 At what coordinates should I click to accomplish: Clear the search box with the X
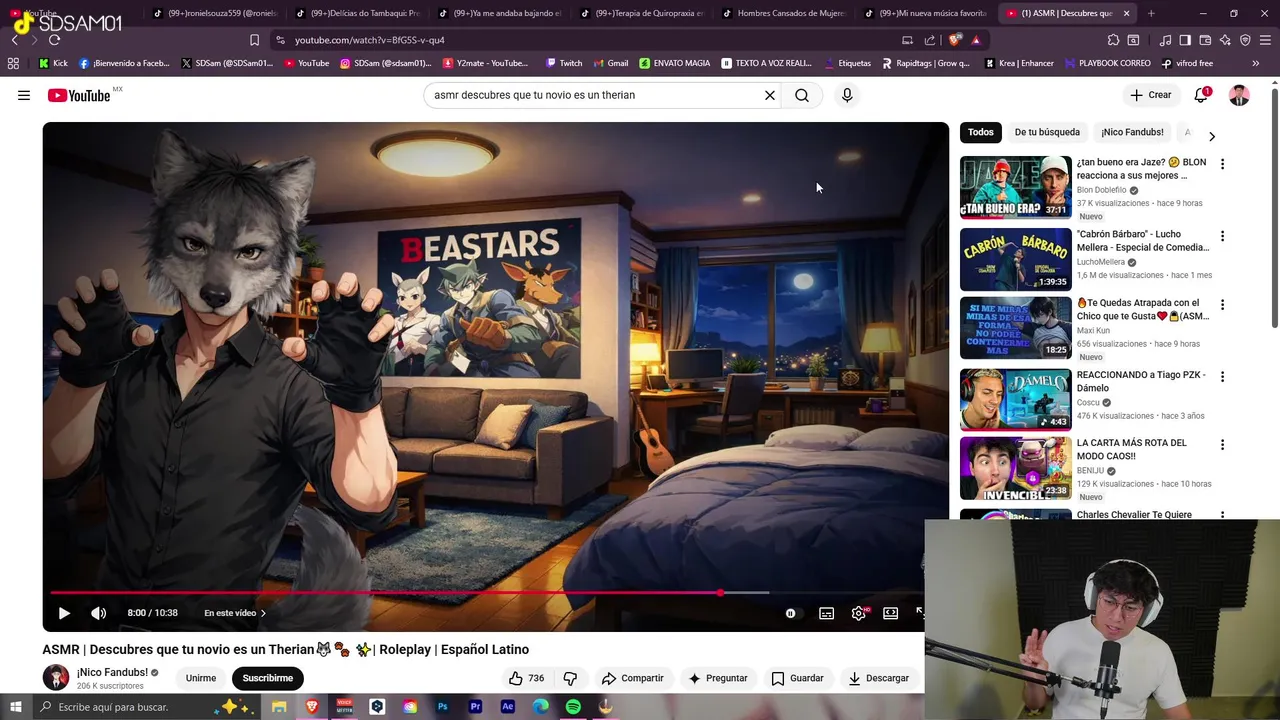pos(770,95)
